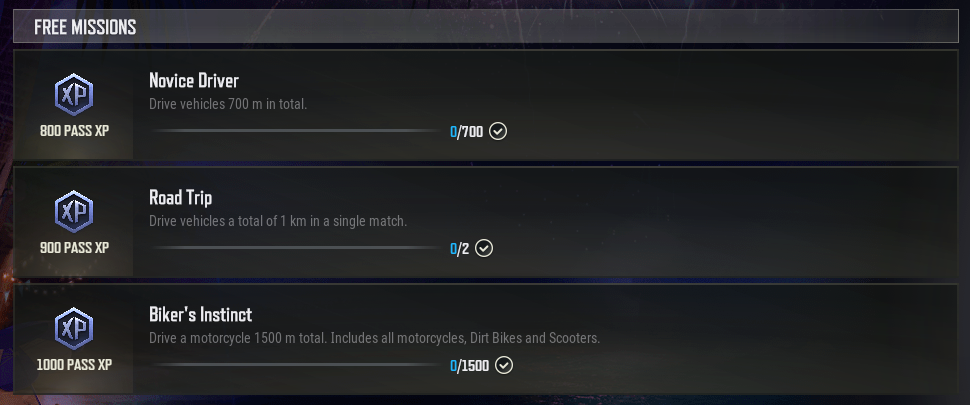Viewport: 970px width, 405px height.
Task: Click the Road Trip XP badge icon
Action: click(74, 211)
